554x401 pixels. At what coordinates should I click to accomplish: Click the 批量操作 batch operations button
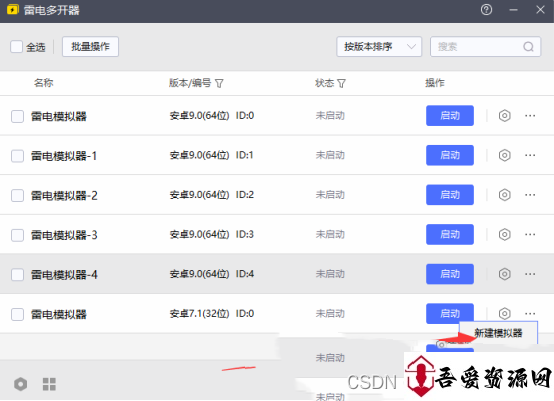tap(90, 46)
